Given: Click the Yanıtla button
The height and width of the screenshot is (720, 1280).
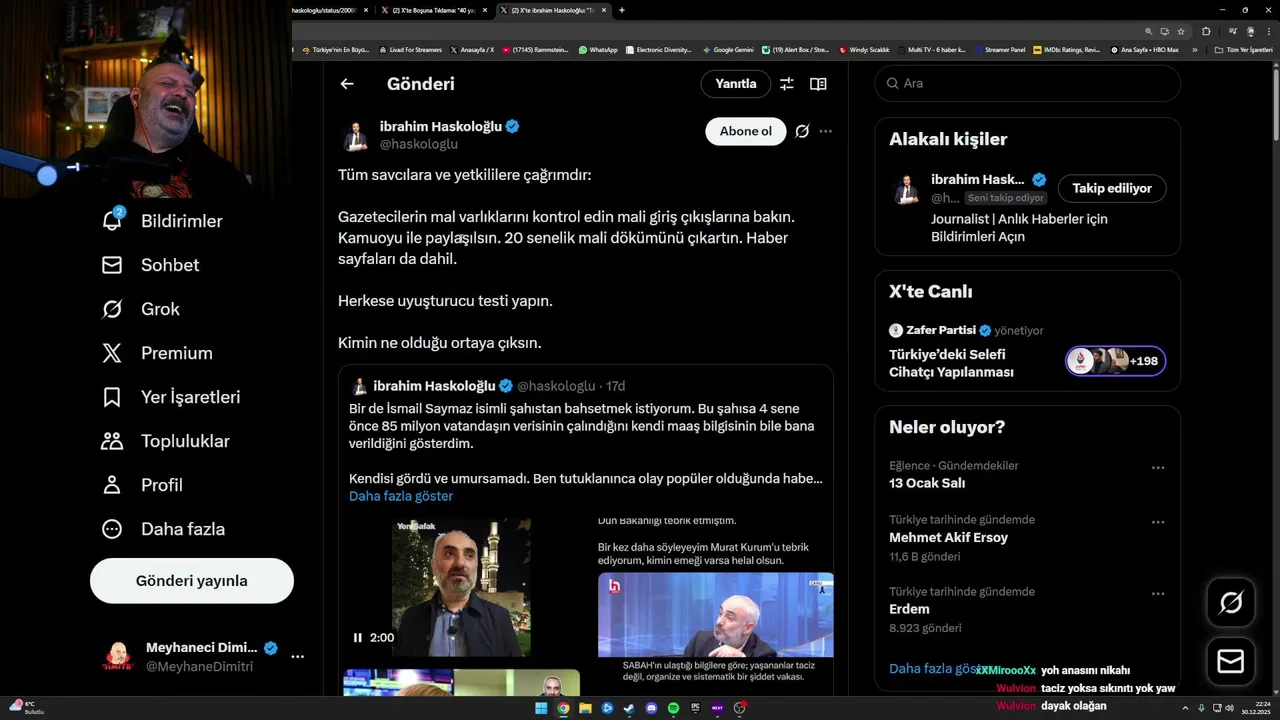Looking at the screenshot, I should coord(736,84).
